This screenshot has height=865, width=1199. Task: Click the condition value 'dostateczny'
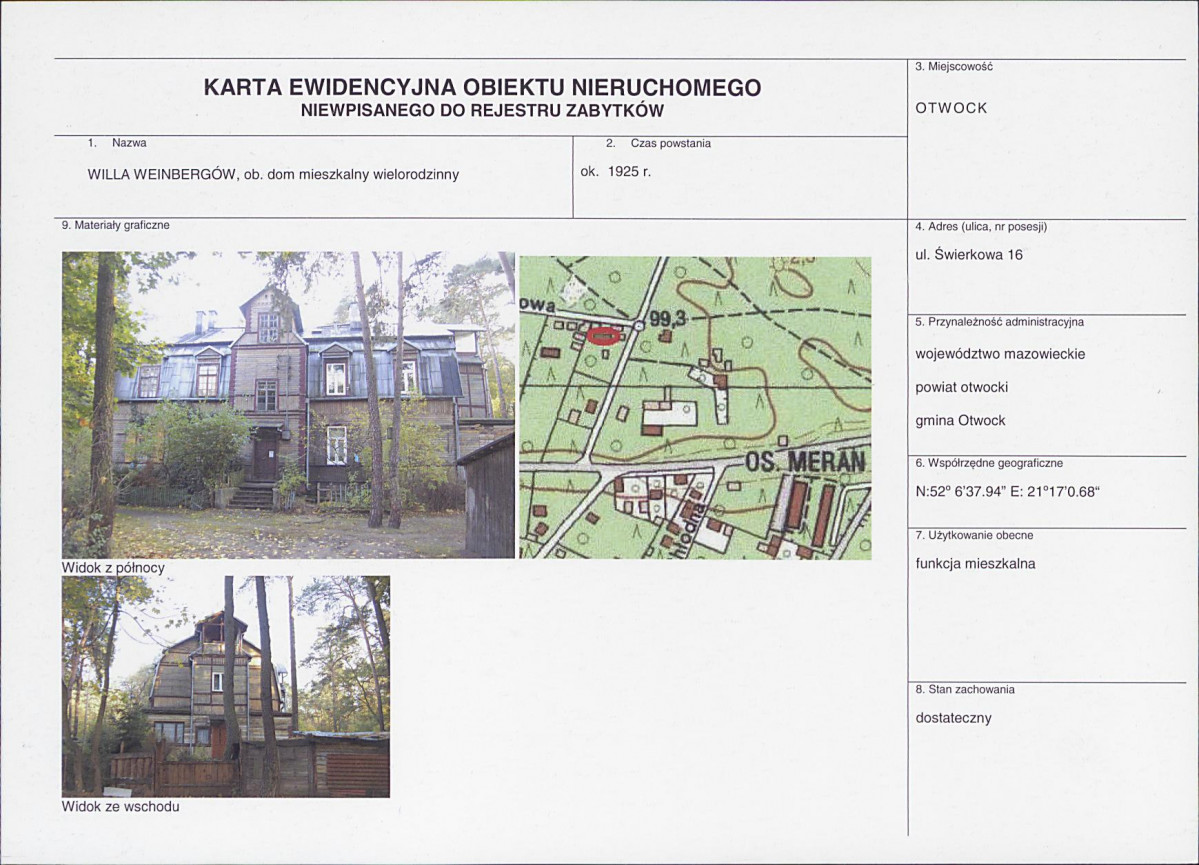954,719
